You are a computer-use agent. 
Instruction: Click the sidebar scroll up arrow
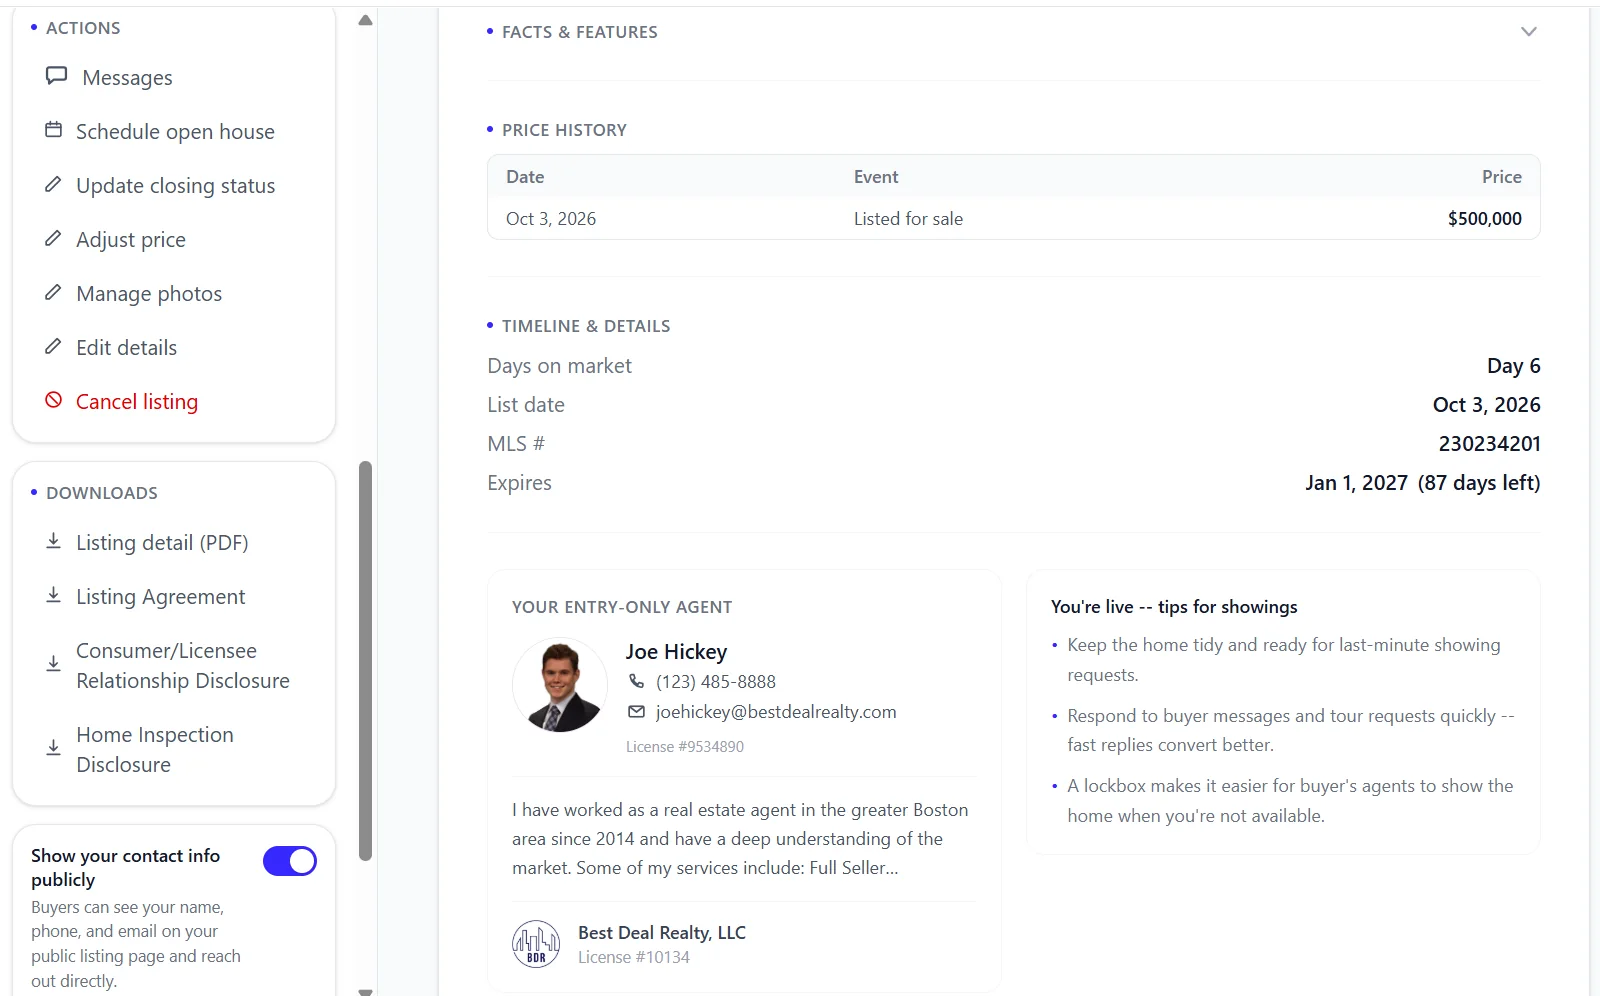(x=365, y=20)
